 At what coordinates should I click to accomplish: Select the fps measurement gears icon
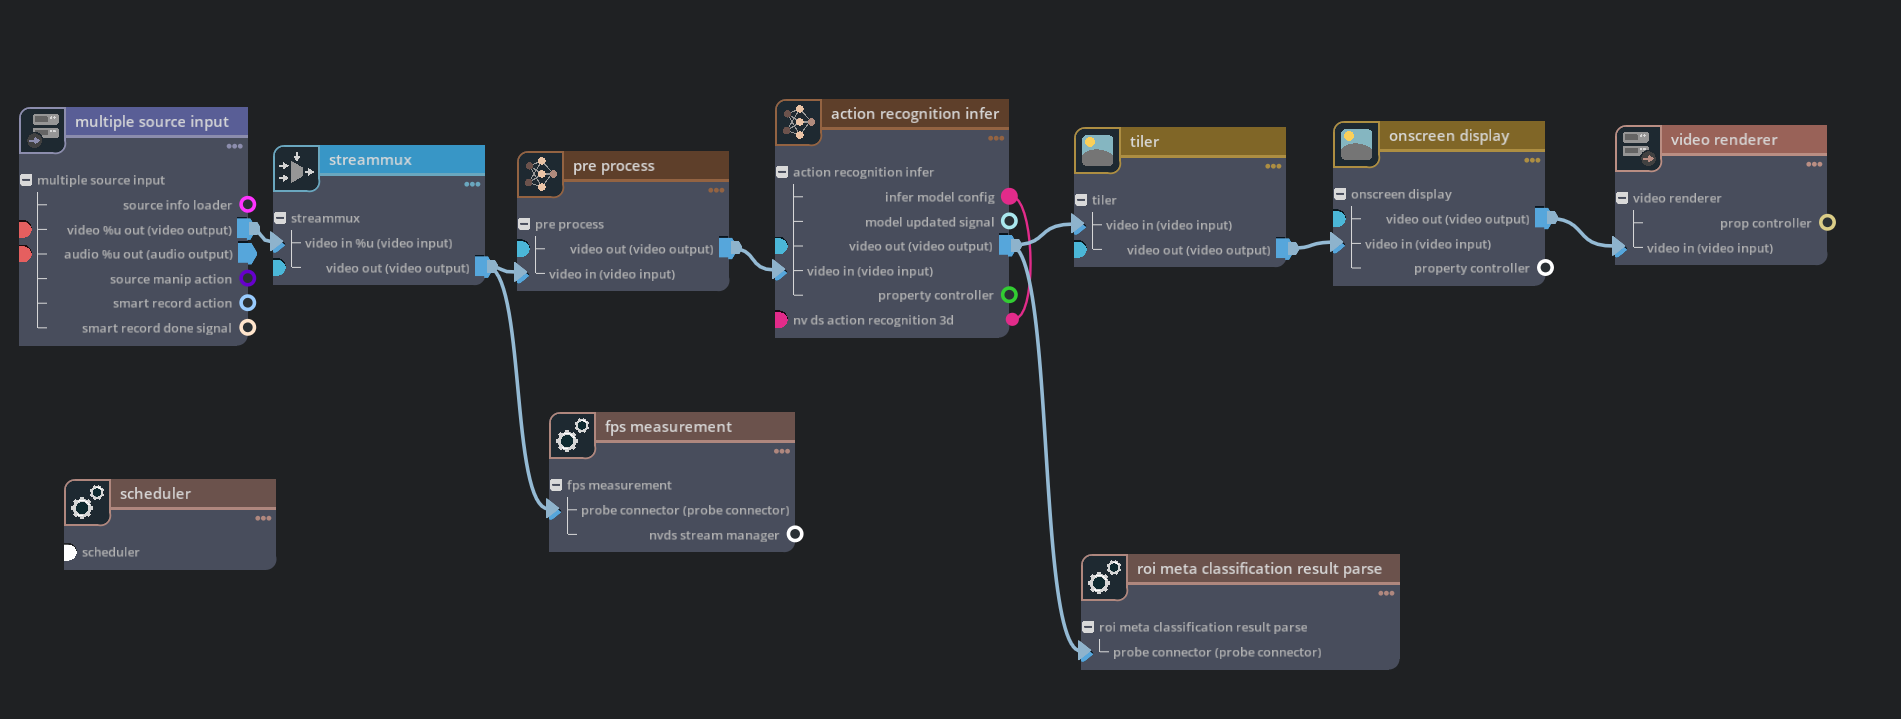click(572, 436)
